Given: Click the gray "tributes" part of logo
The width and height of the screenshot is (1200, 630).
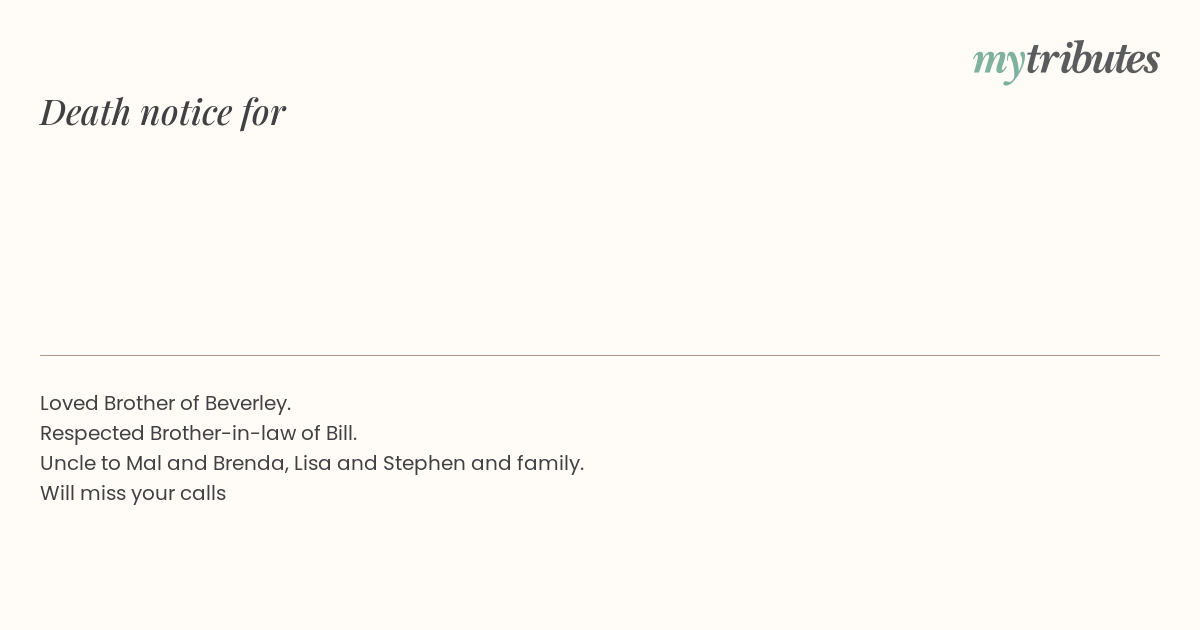Looking at the screenshot, I should click(1093, 58).
